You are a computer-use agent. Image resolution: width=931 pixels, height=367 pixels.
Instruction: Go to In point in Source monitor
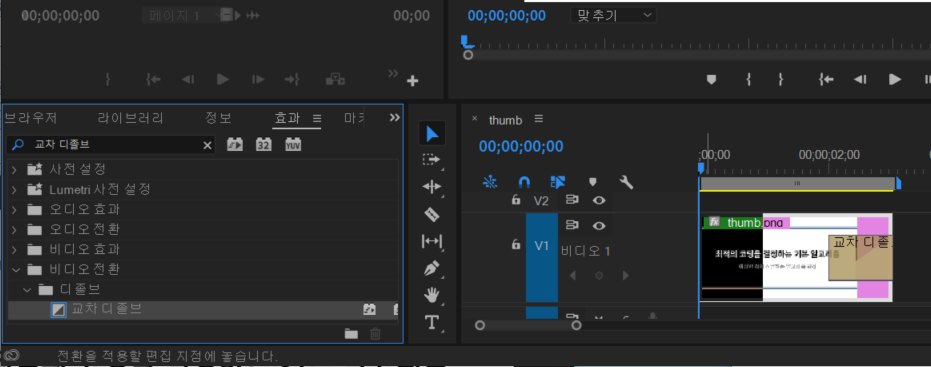click(153, 79)
